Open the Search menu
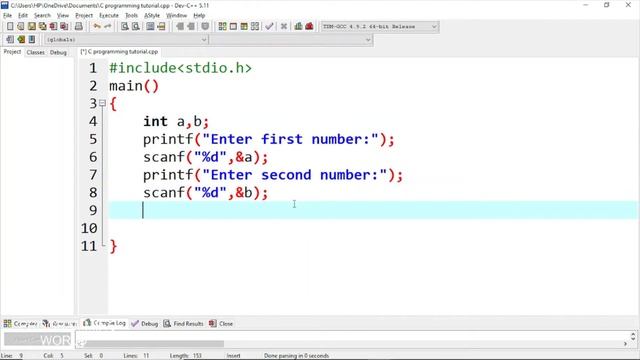The height and width of the screenshot is (360, 640). click(42, 16)
